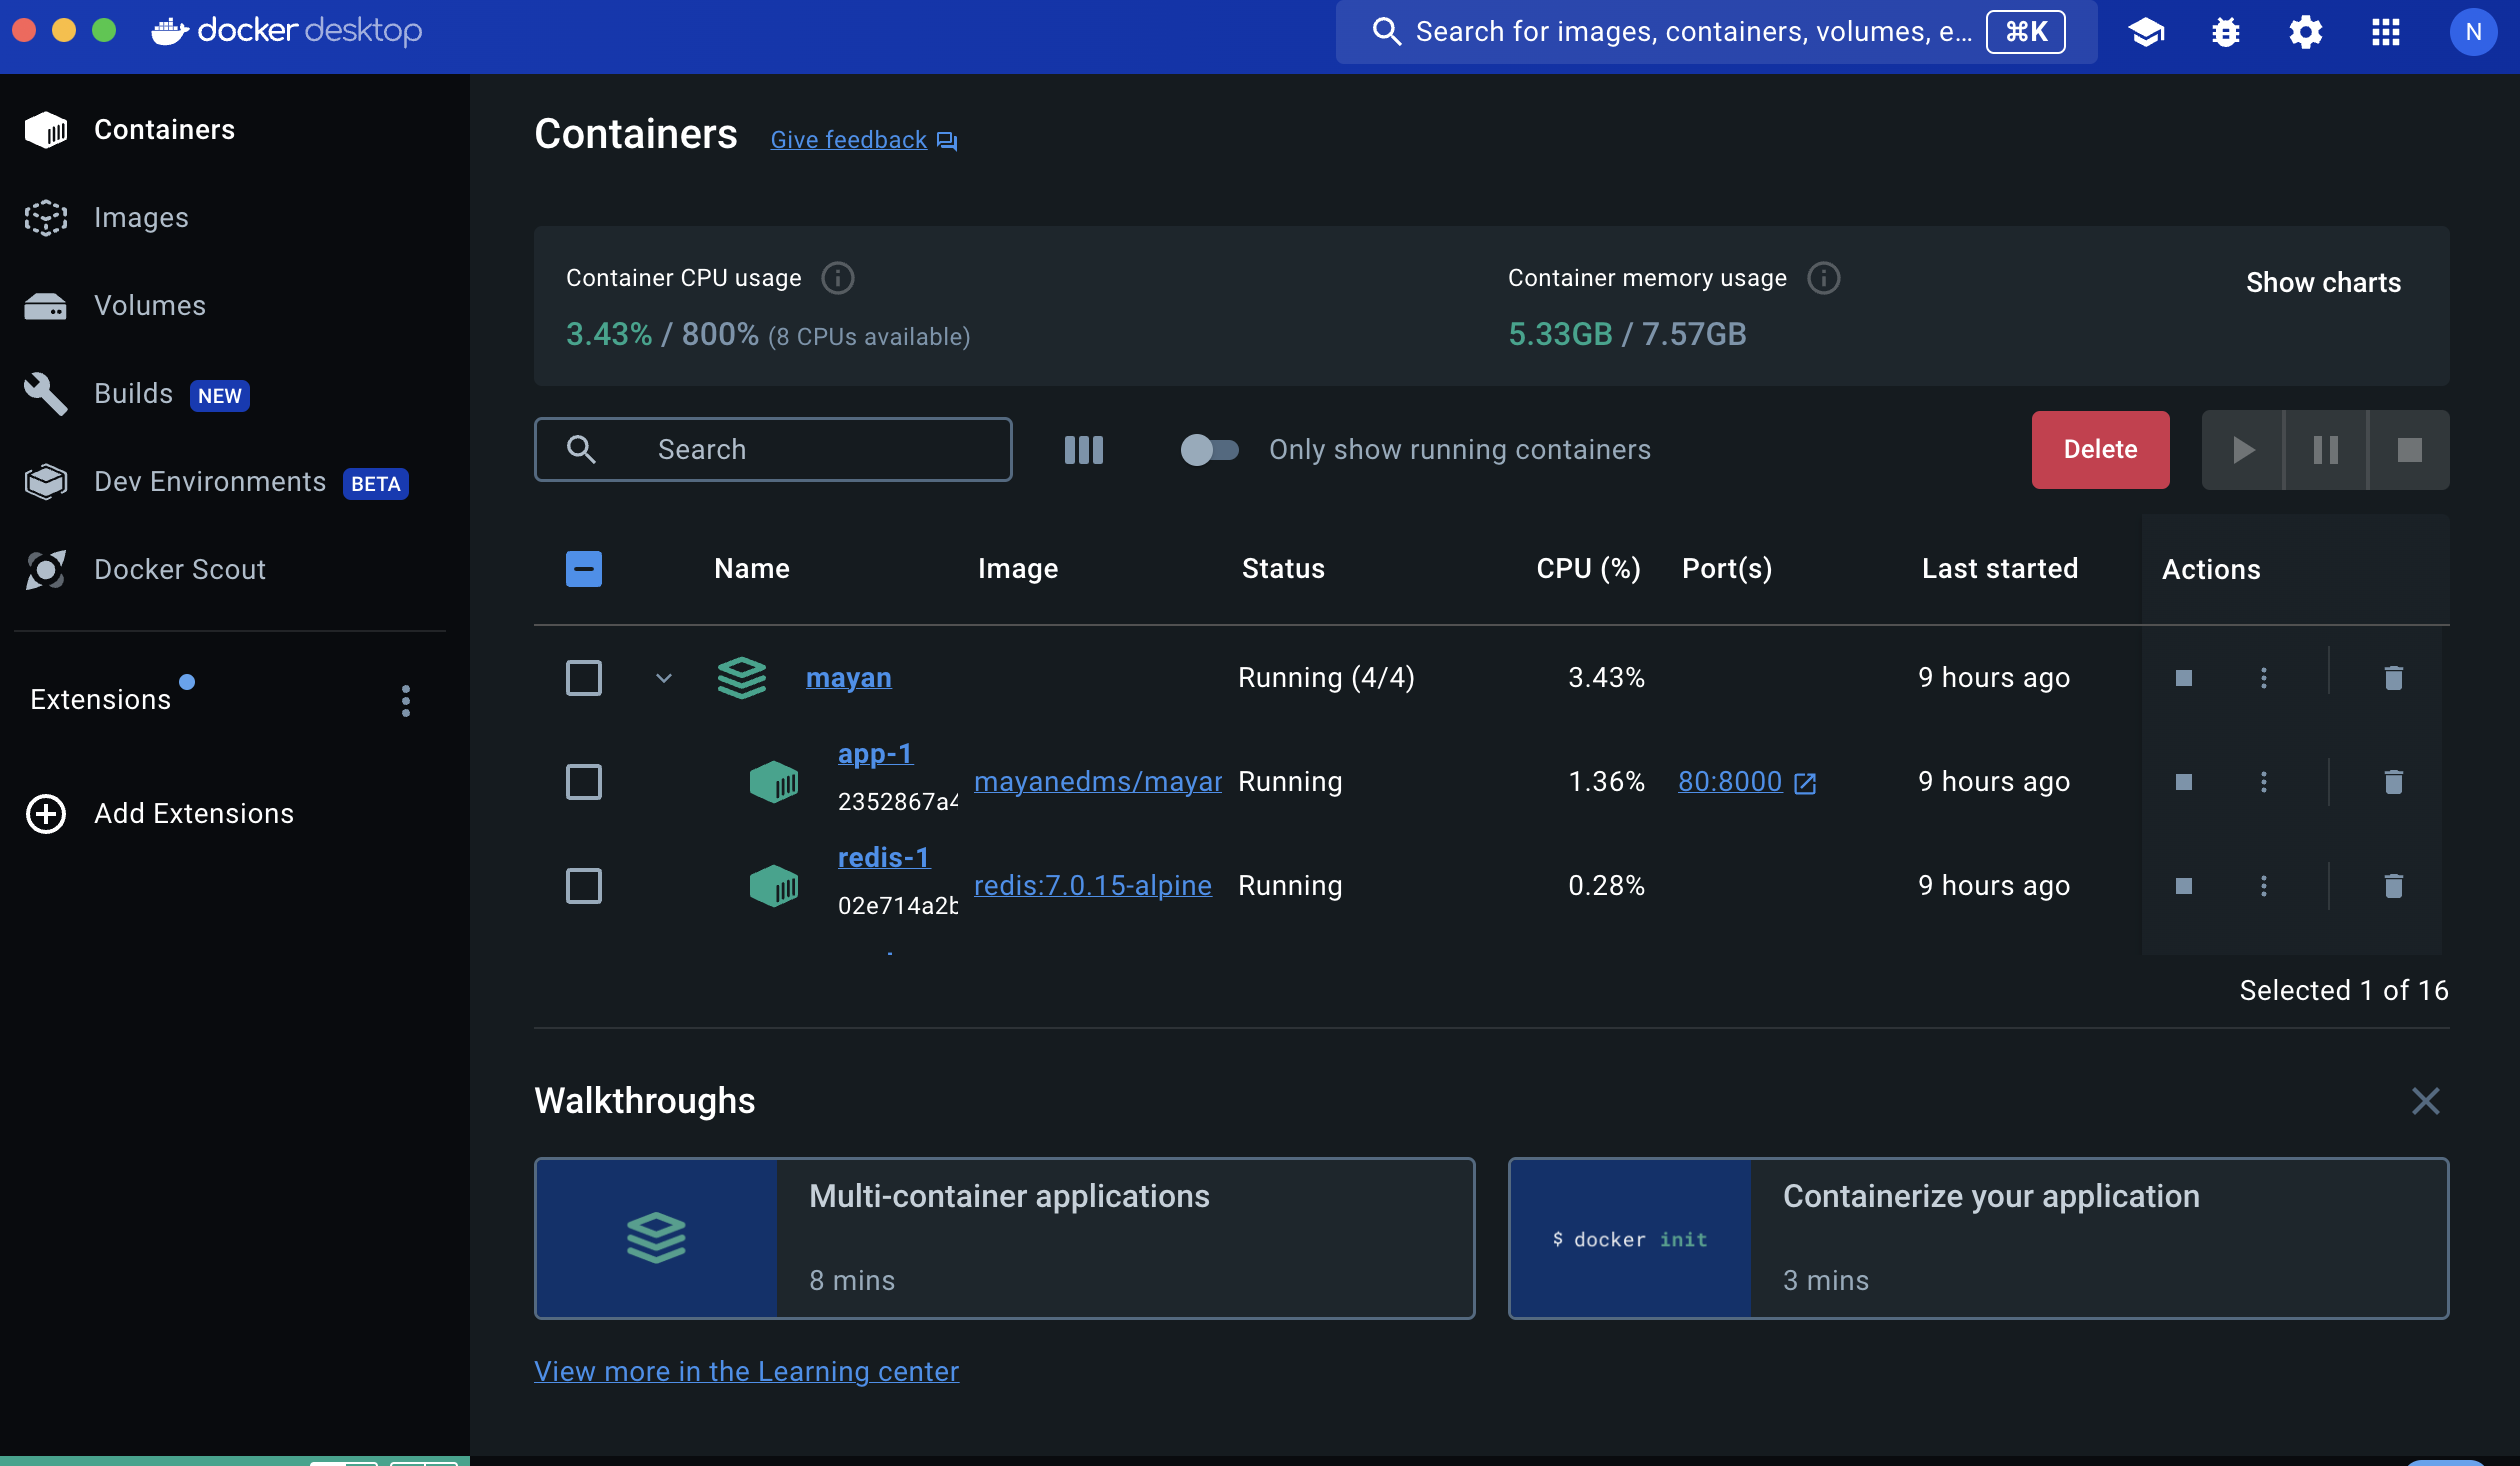Screen dimensions: 2520x1466
Task: Click the Pause button in toolbar
Action: 2326,450
